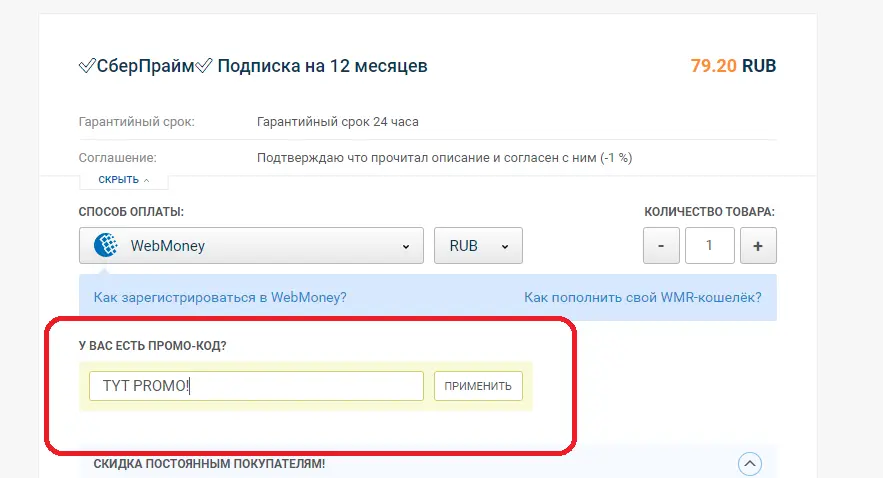Open the RUB currency dropdown
This screenshot has width=883, height=478.
(x=478, y=245)
